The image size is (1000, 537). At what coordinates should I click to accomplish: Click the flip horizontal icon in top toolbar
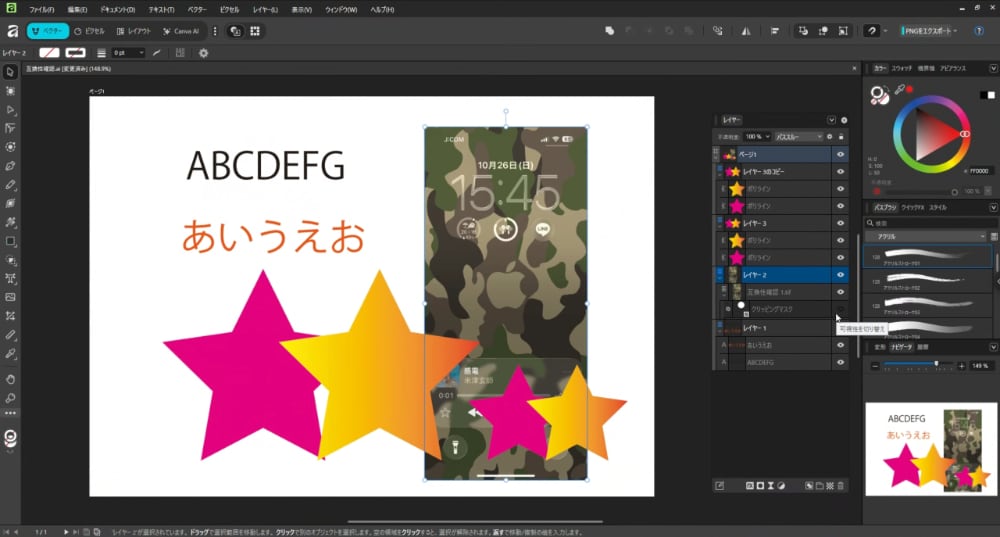(x=745, y=31)
